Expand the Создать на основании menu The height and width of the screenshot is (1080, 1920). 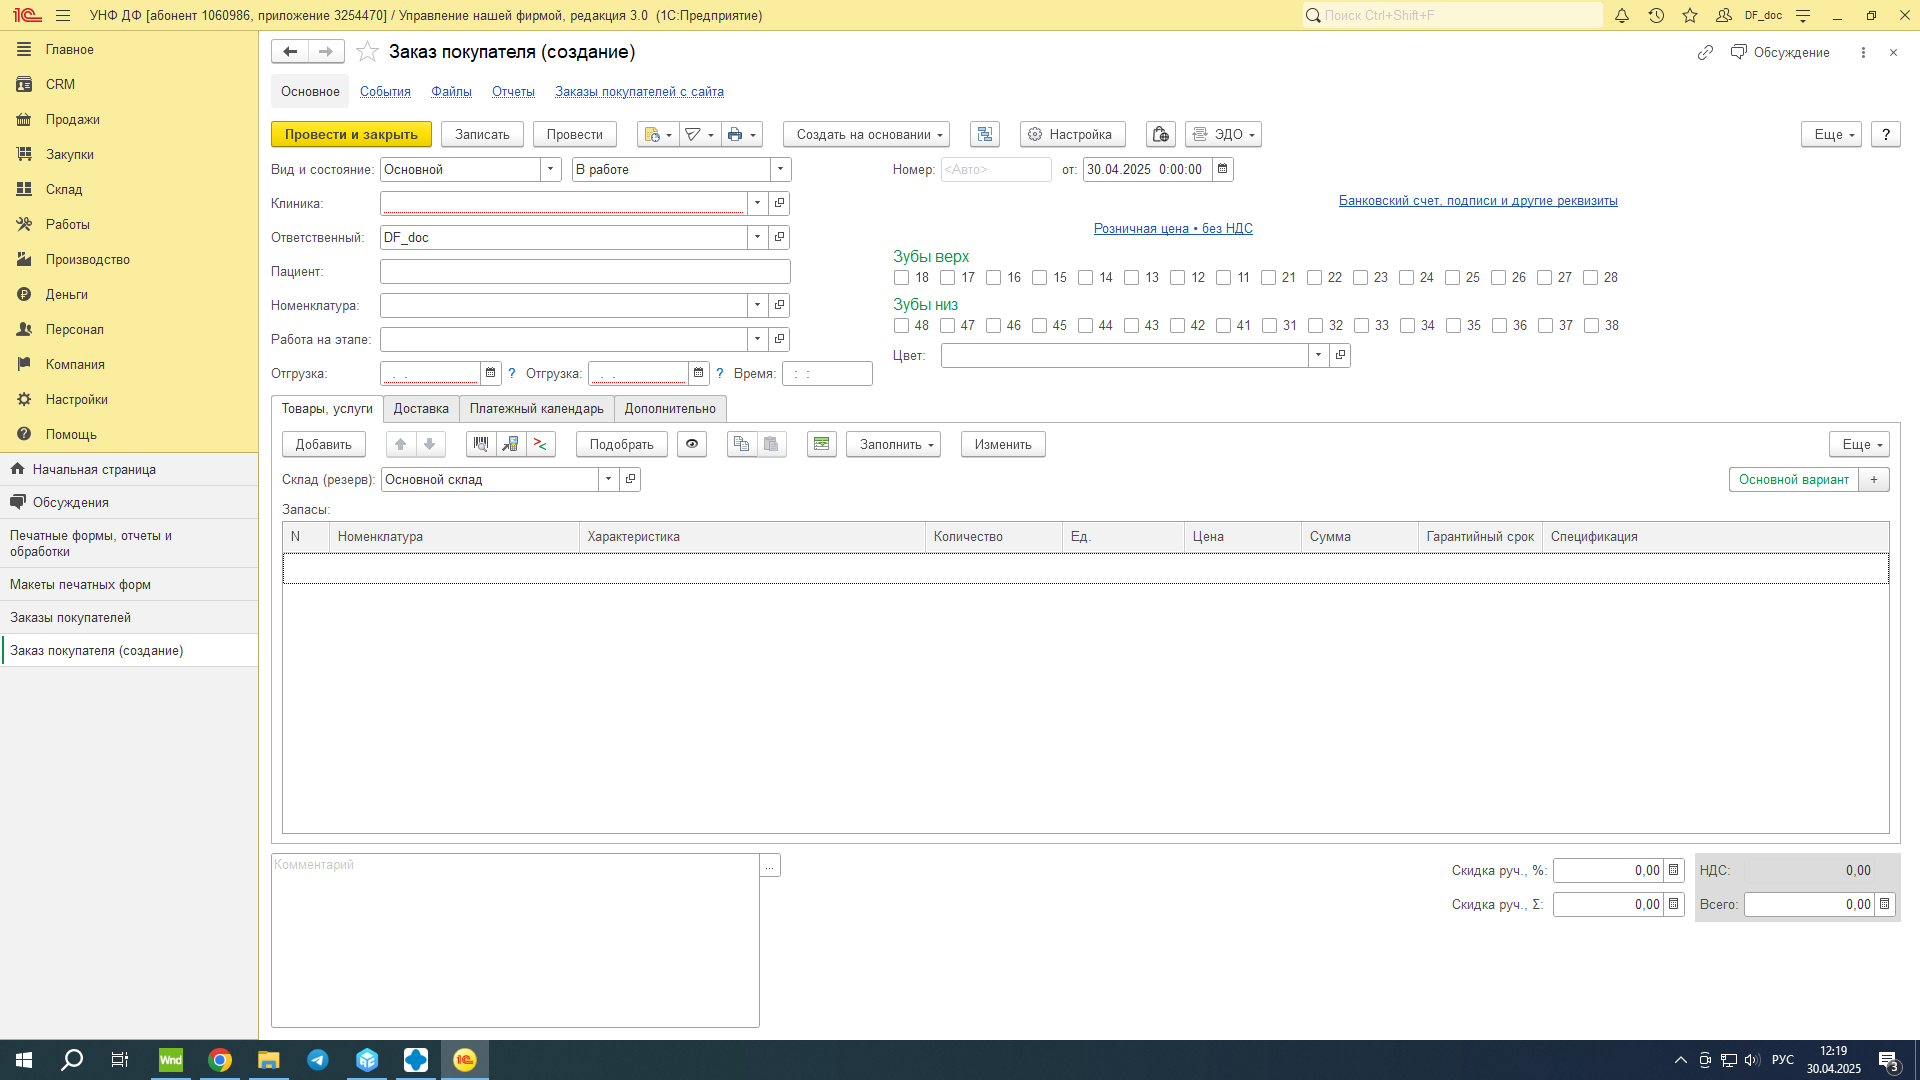[866, 134]
